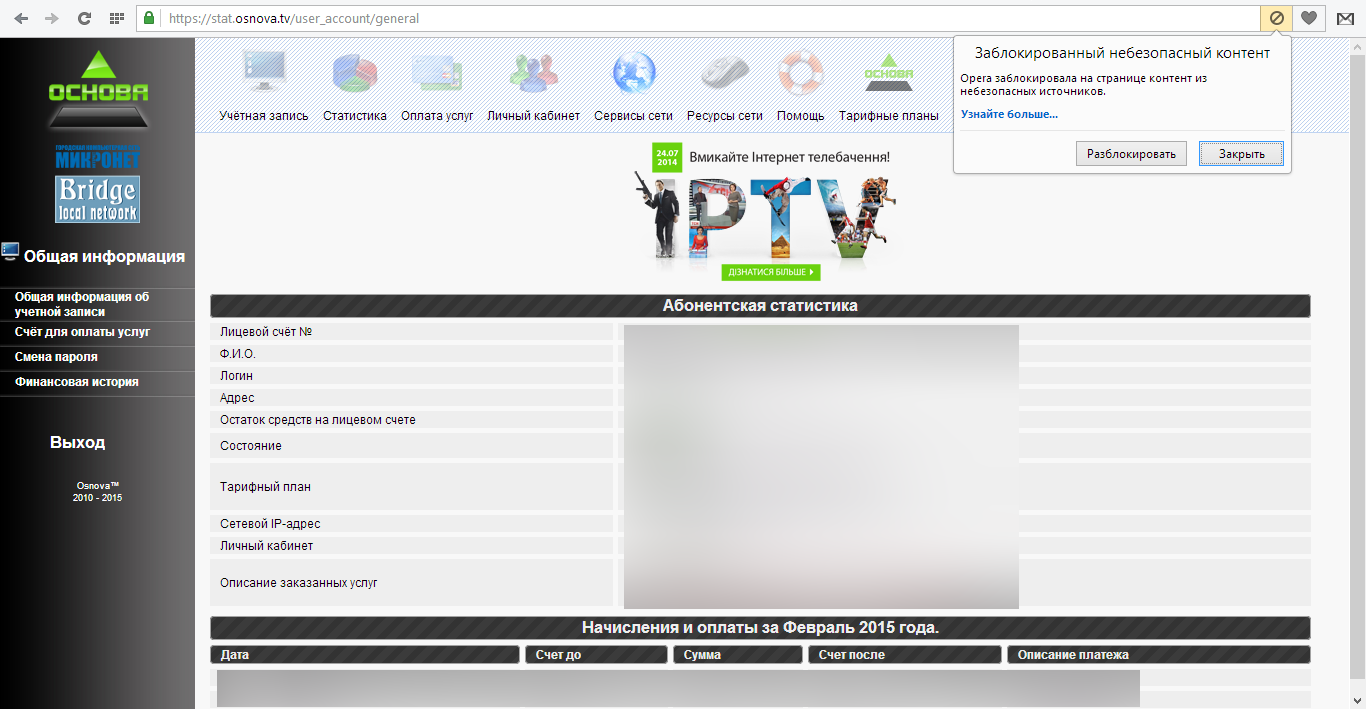The width and height of the screenshot is (1366, 709).
Task: Open Тарифные планы Osnova icon
Action: point(888,73)
